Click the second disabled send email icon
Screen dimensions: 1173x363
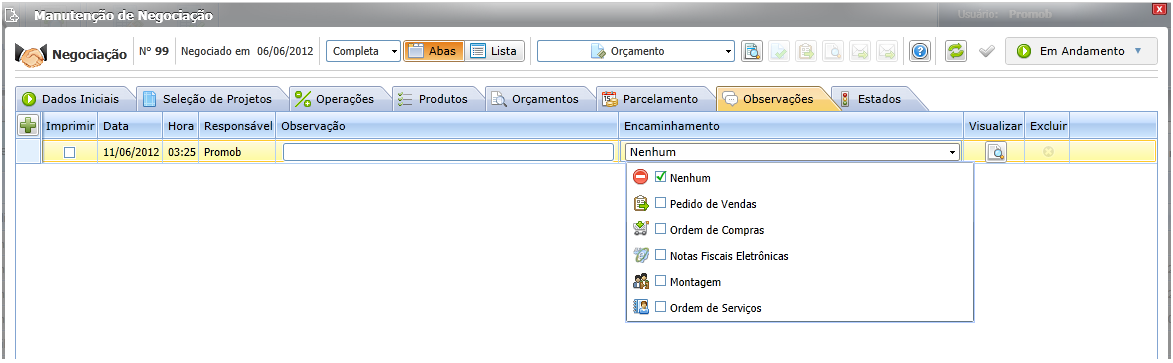886,51
